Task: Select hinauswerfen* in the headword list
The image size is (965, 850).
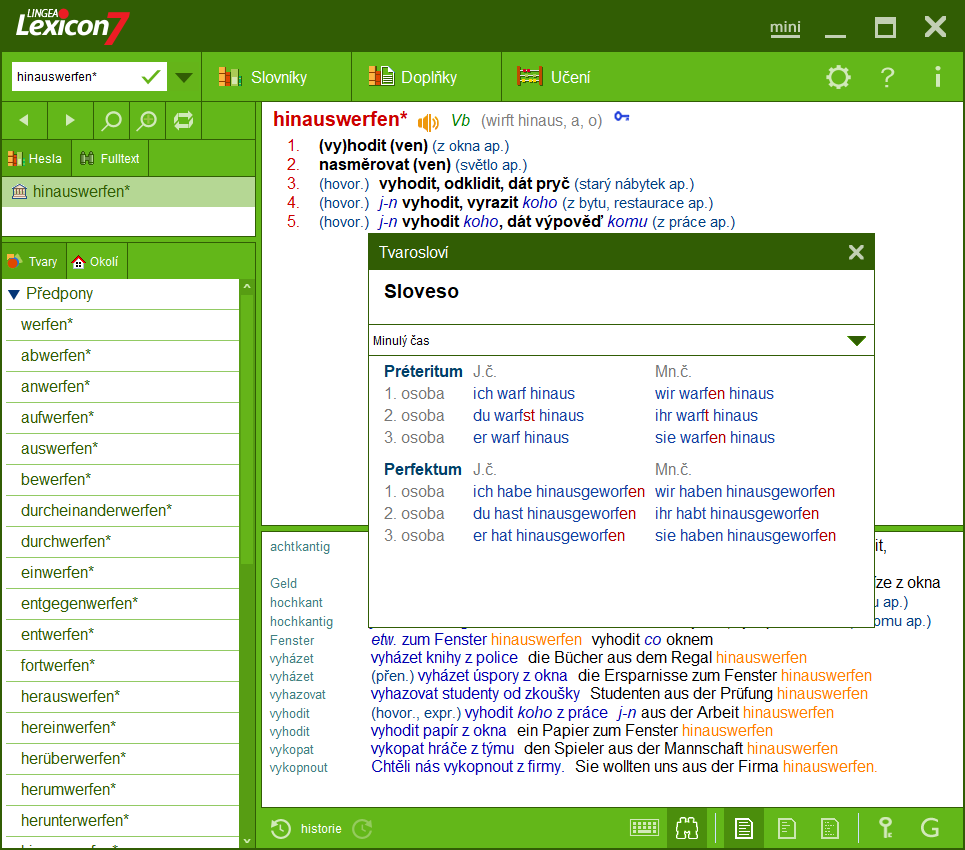Action: point(129,191)
